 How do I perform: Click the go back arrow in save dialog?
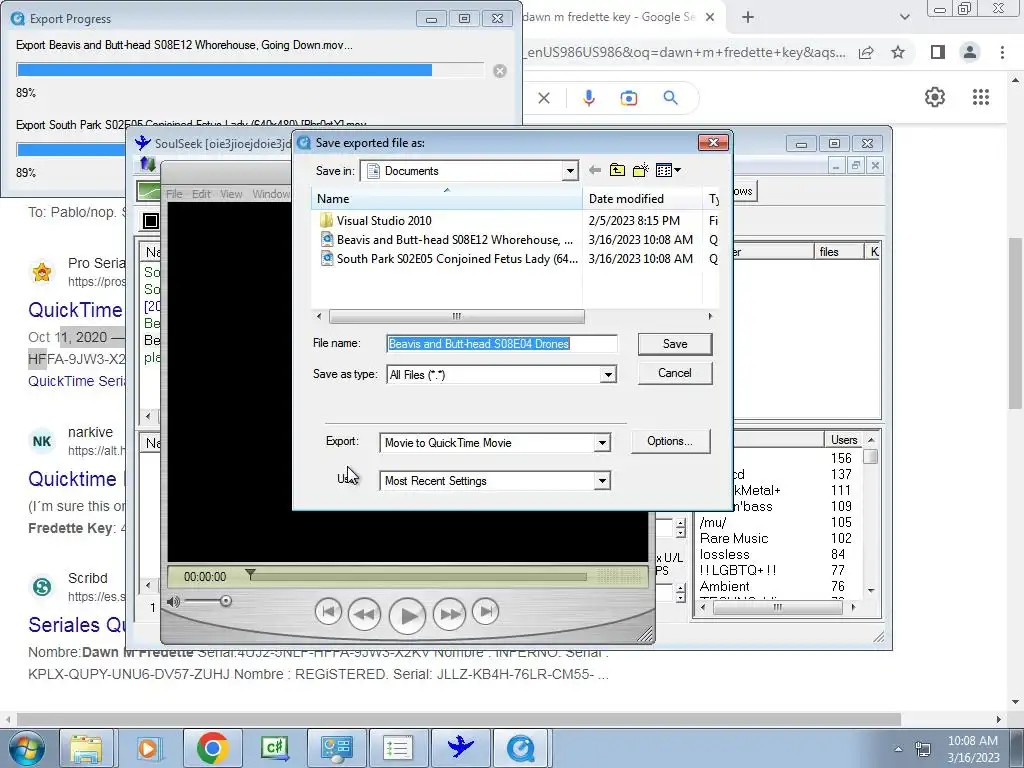coord(594,170)
